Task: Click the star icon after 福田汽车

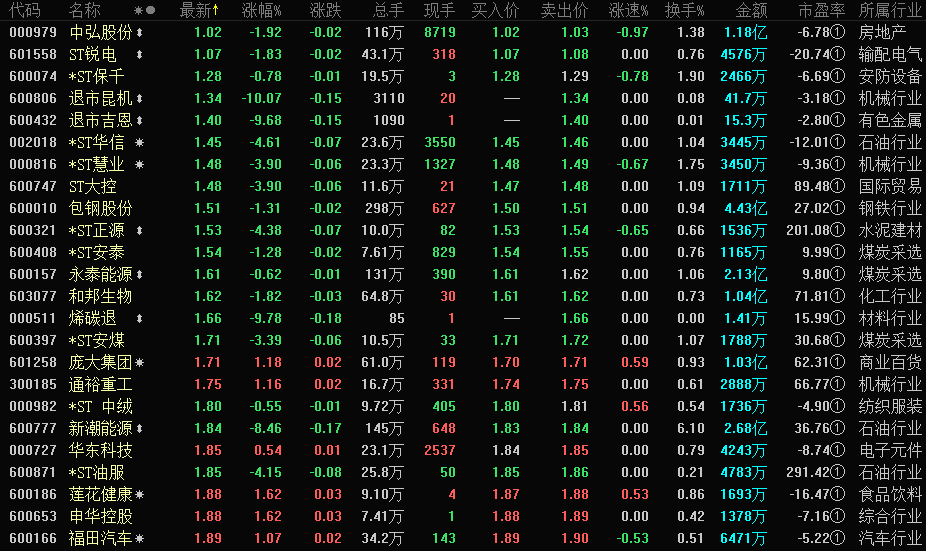Action: (x=139, y=539)
